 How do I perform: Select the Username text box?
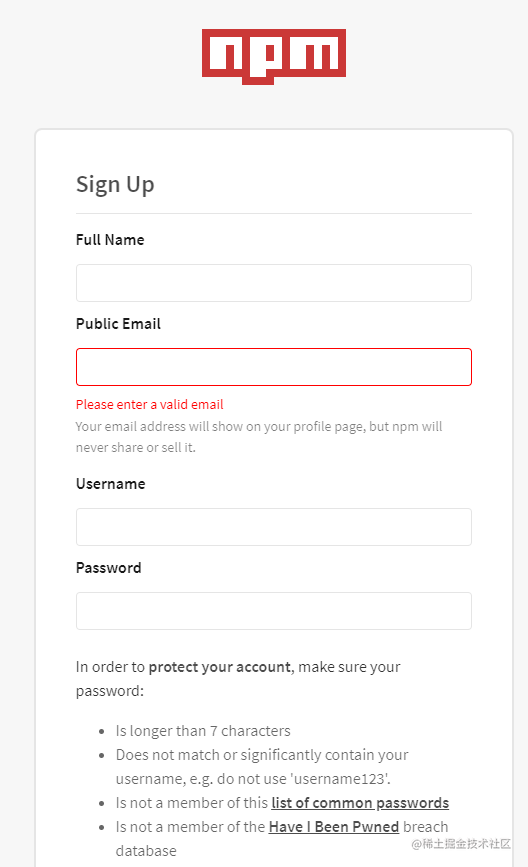pyautogui.click(x=274, y=527)
